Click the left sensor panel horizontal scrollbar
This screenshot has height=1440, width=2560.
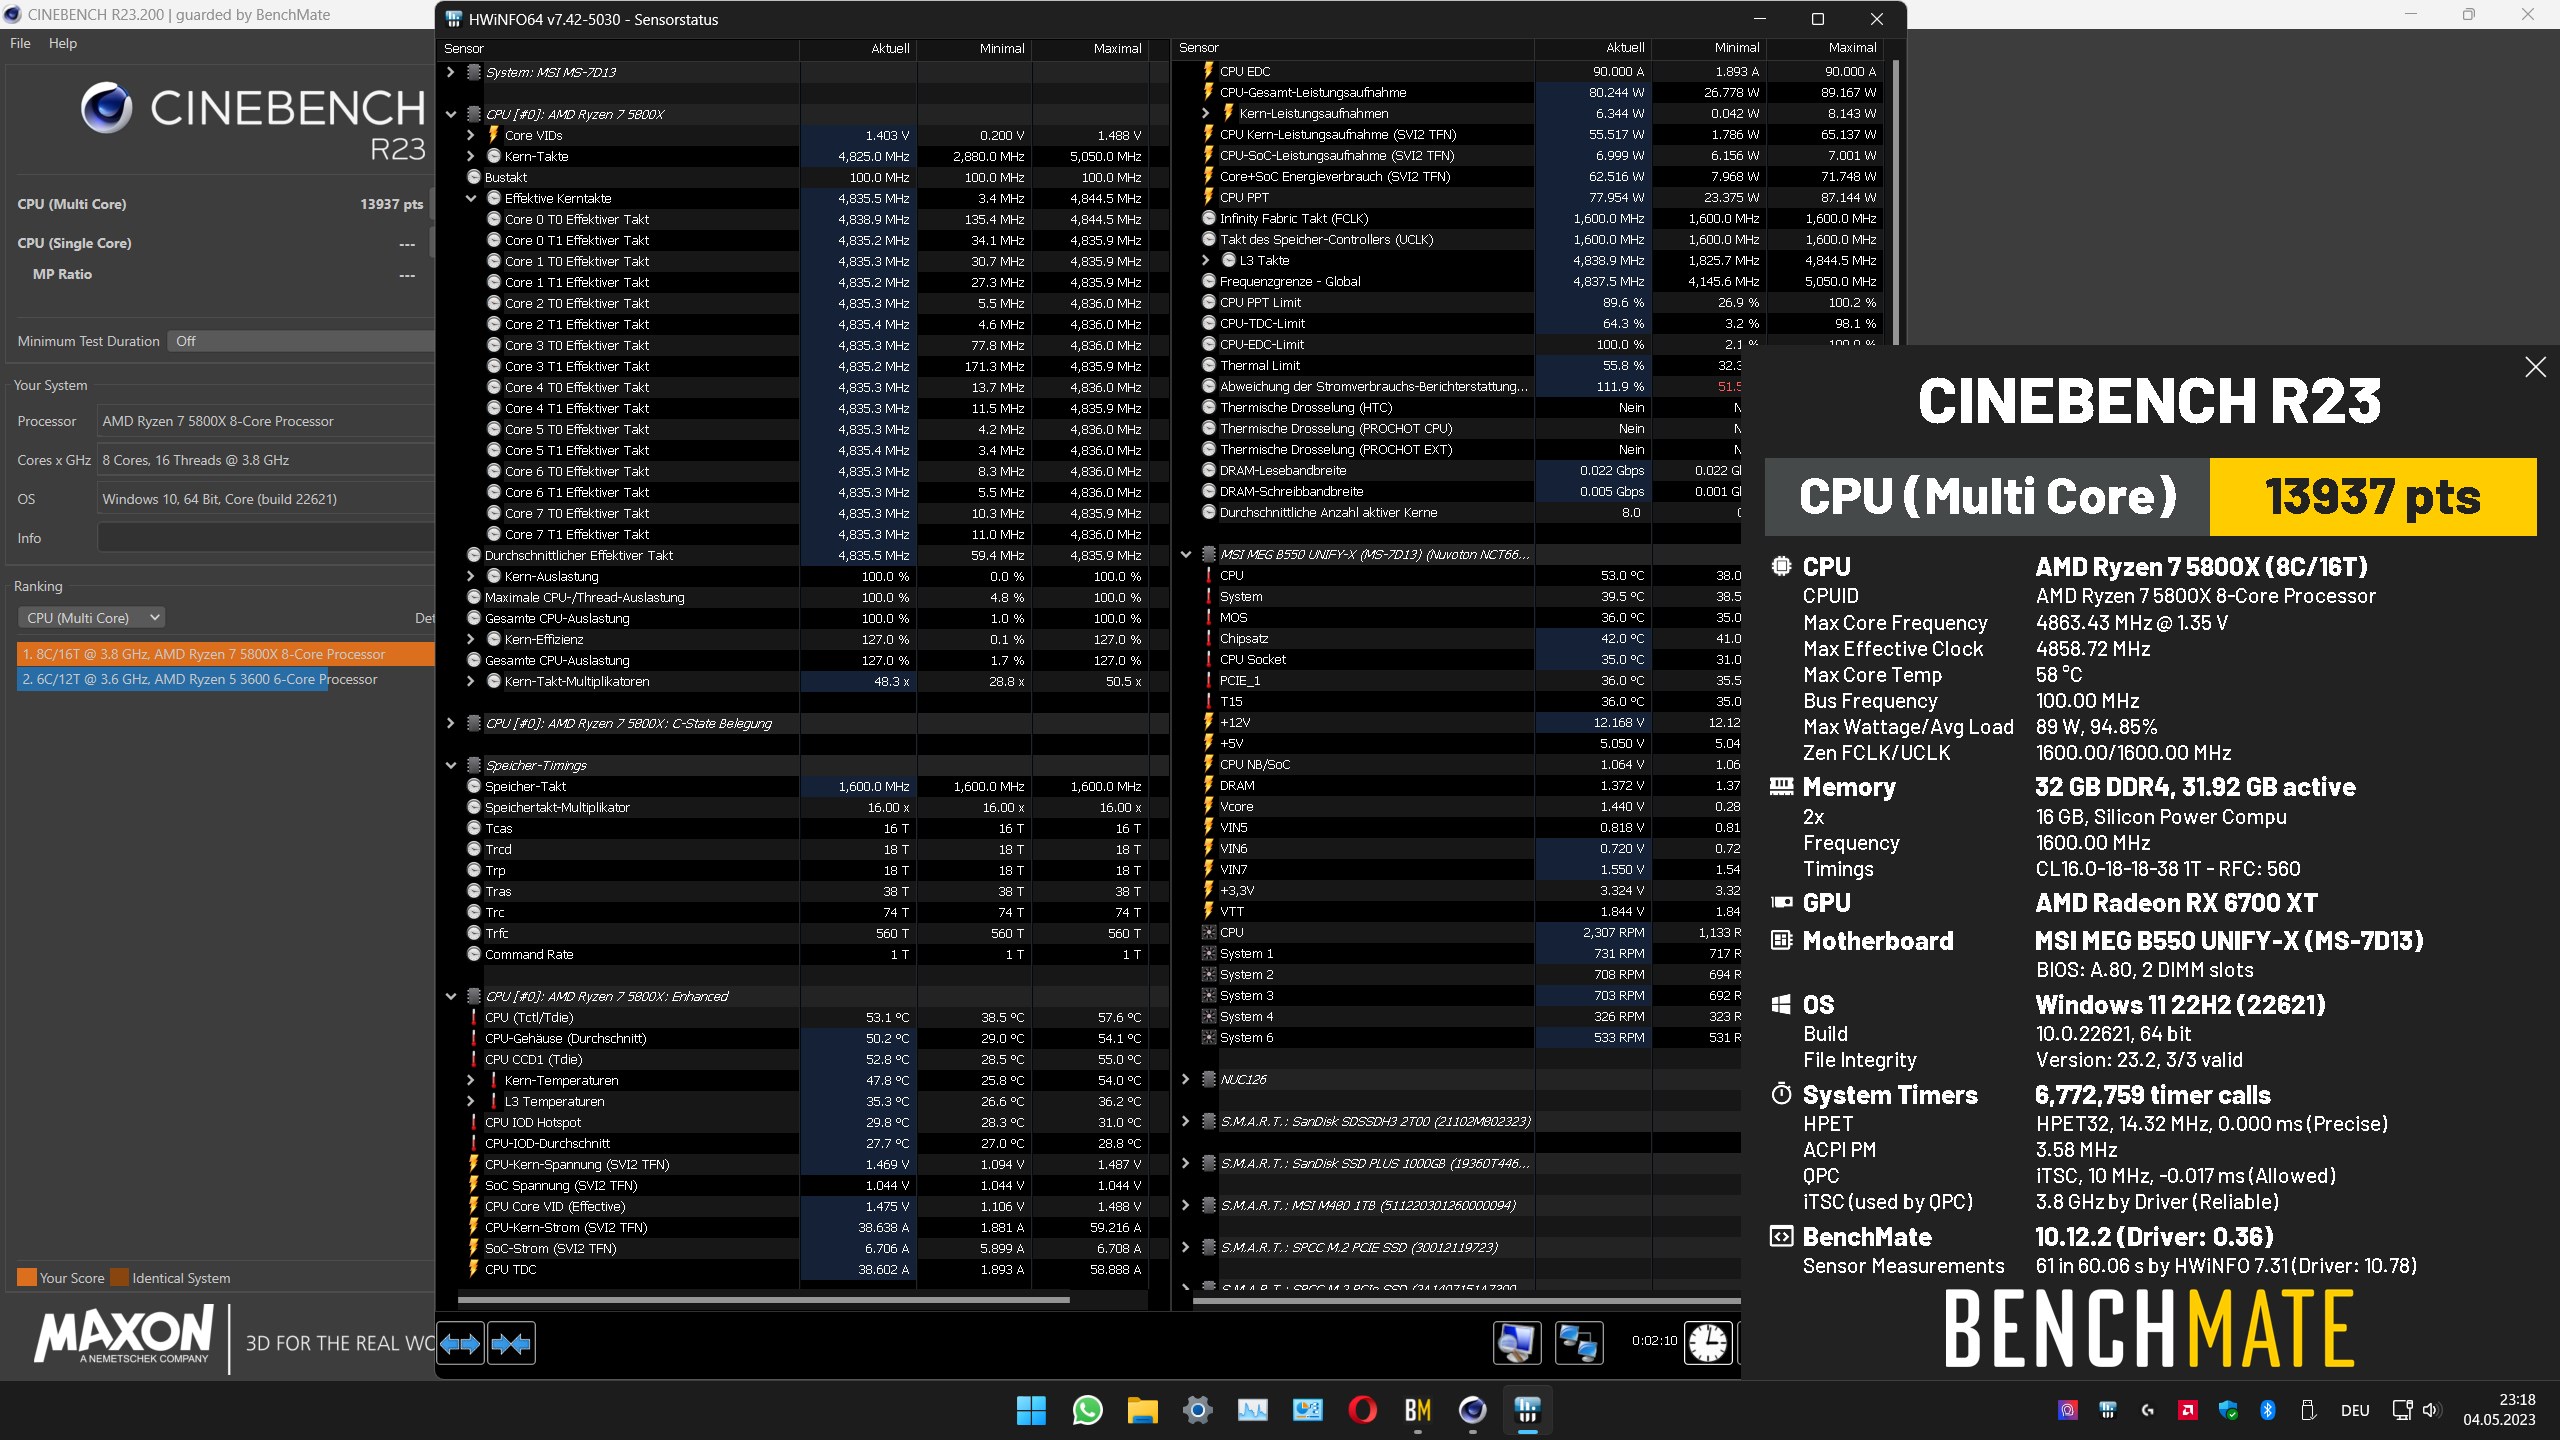coord(763,1299)
